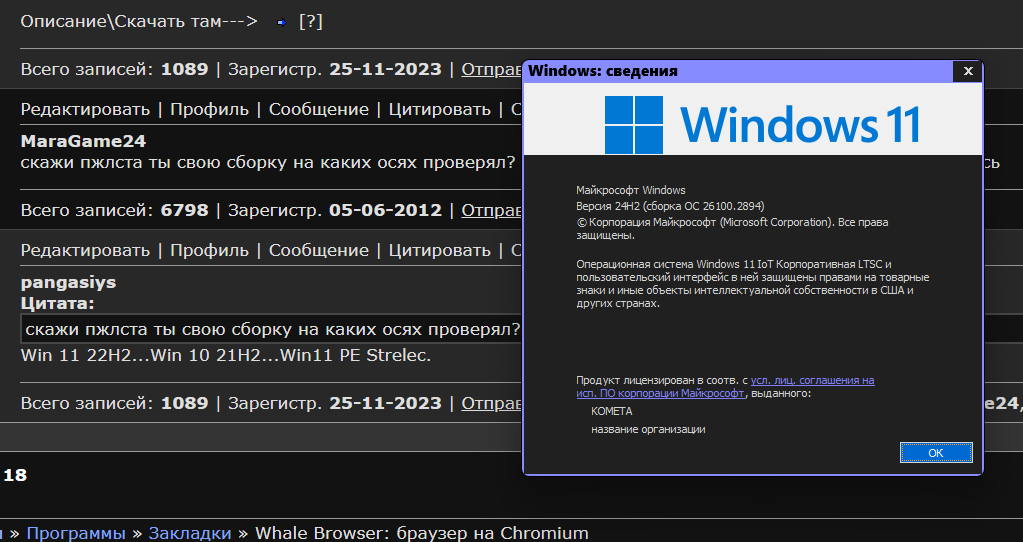The height and width of the screenshot is (542, 1023).
Task: Click the small blue arrow icon after "Скачать там--->"
Action: [x=281, y=23]
